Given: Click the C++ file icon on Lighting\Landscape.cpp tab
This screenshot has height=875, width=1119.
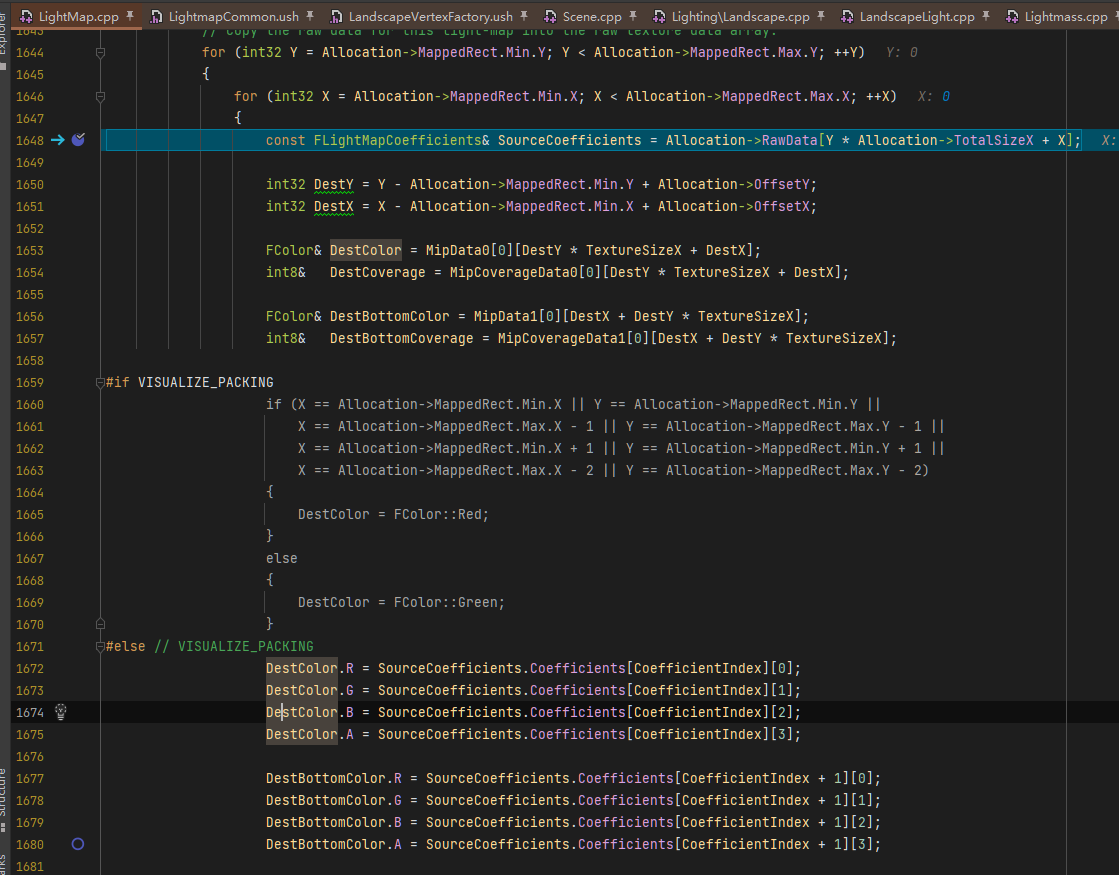Looking at the screenshot, I should (x=659, y=16).
